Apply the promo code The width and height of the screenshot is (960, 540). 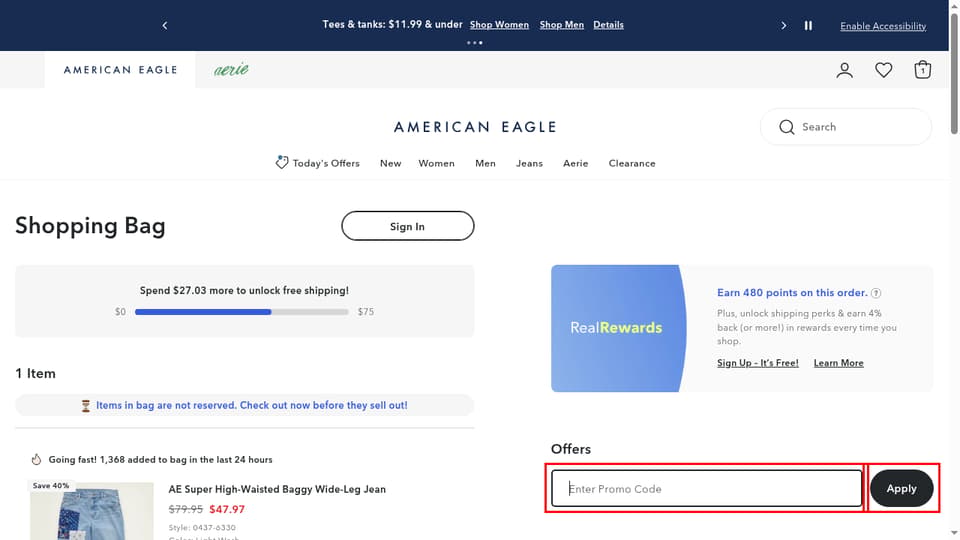coord(901,489)
